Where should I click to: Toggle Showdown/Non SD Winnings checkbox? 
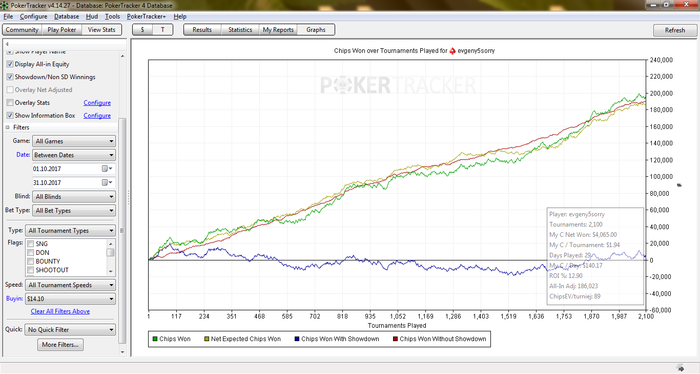point(10,77)
